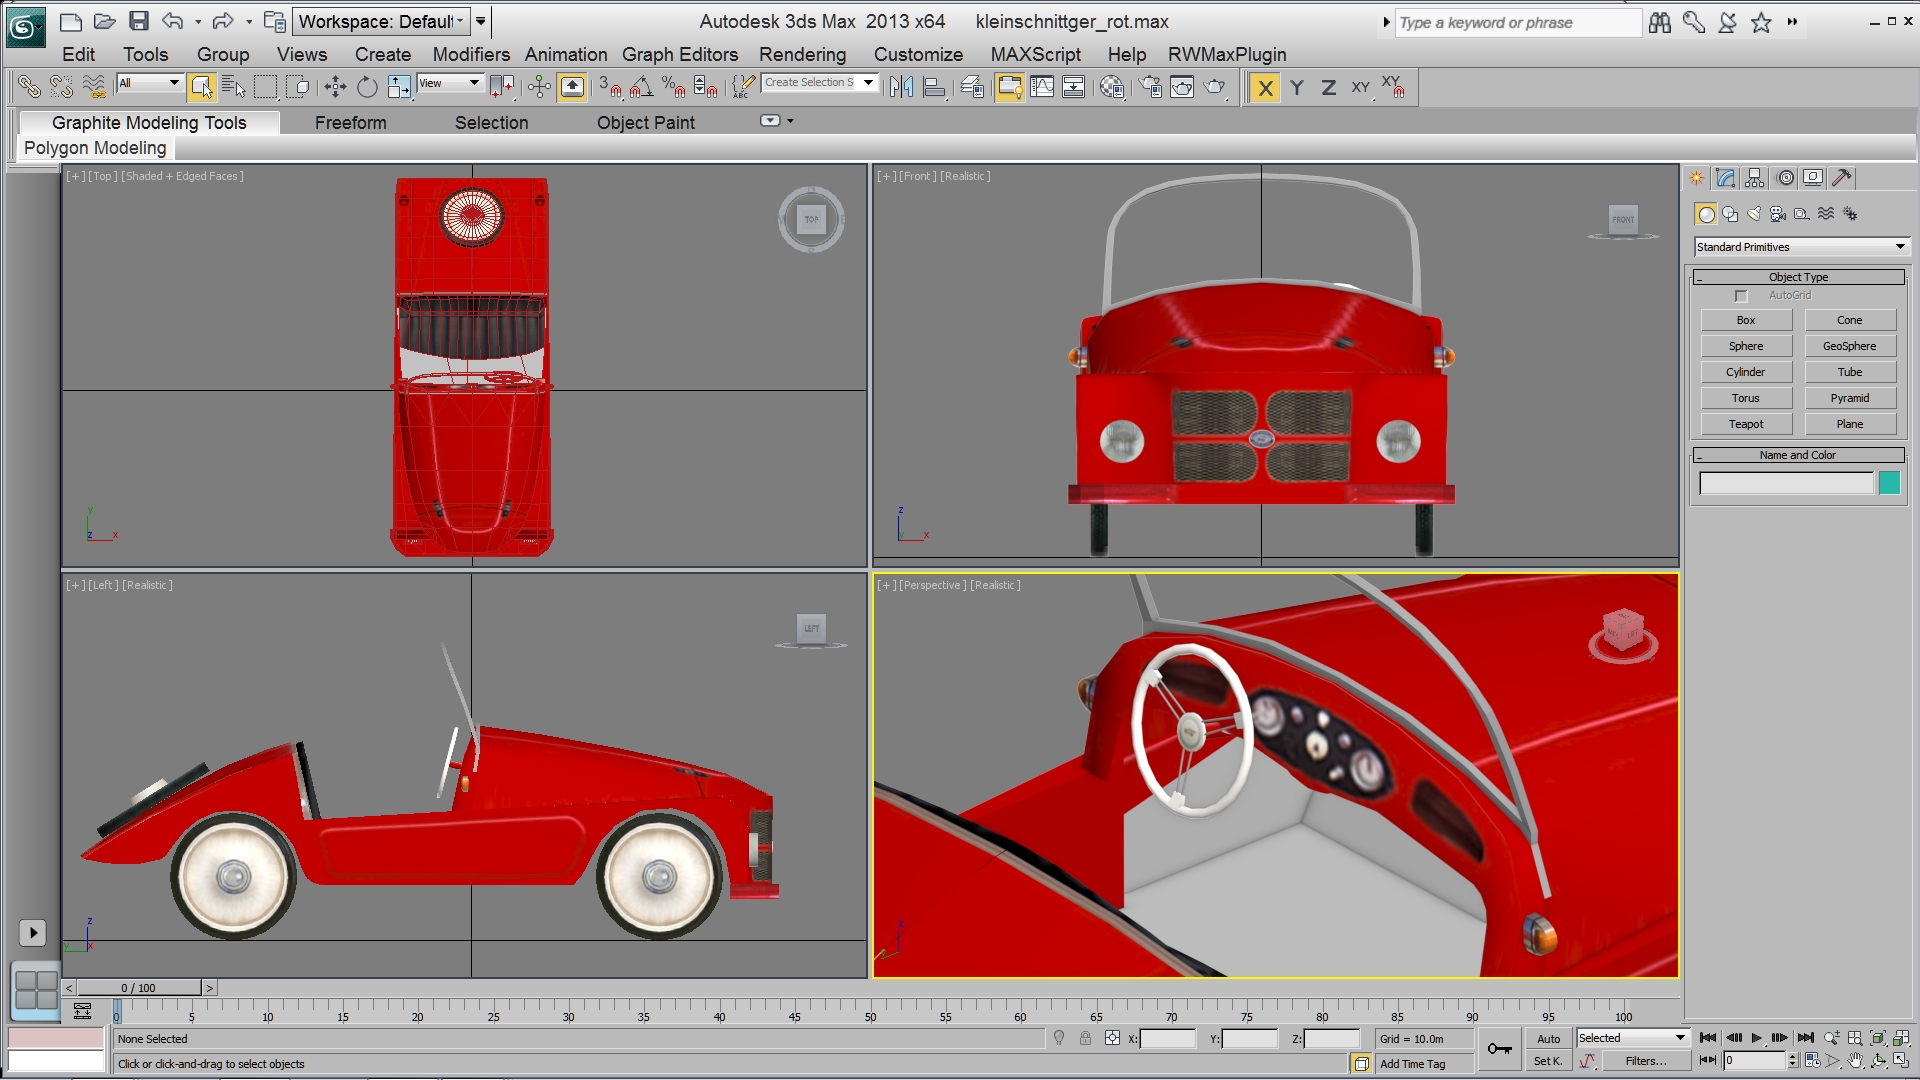
Task: Click the Set Keys key icon
Action: (x=1499, y=1049)
